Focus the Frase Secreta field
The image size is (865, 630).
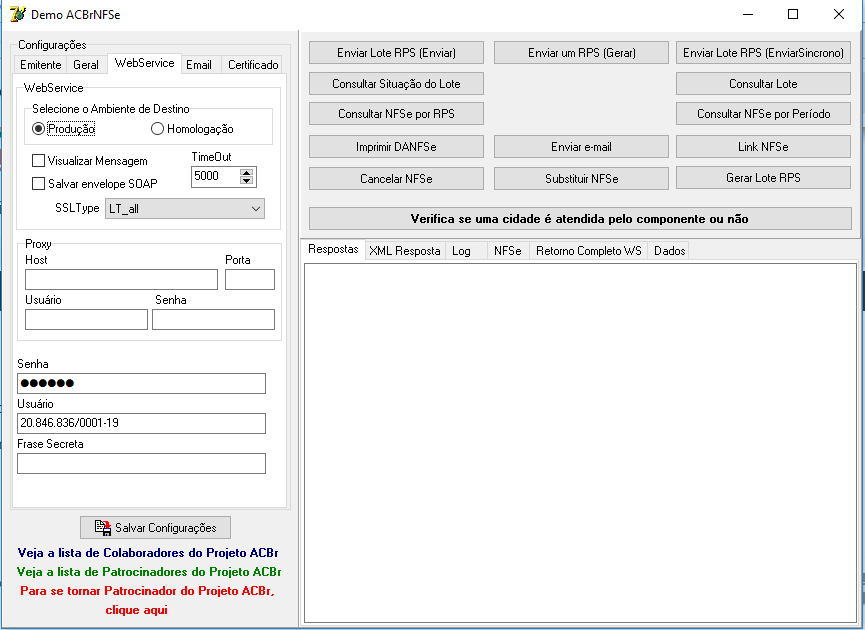[x=141, y=463]
